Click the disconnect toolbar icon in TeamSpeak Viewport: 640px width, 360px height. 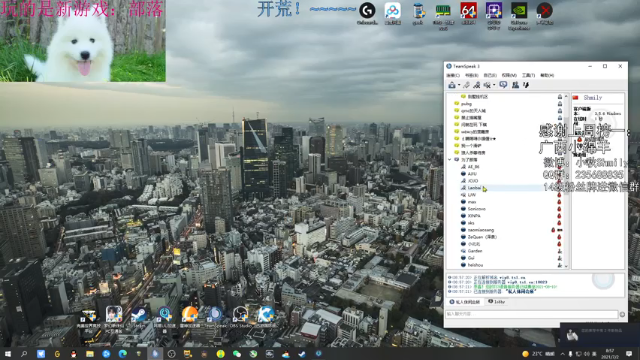coord(466,85)
